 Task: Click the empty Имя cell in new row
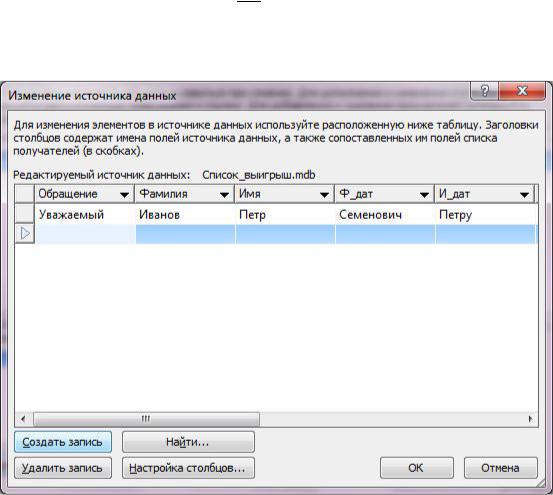[x=285, y=234]
